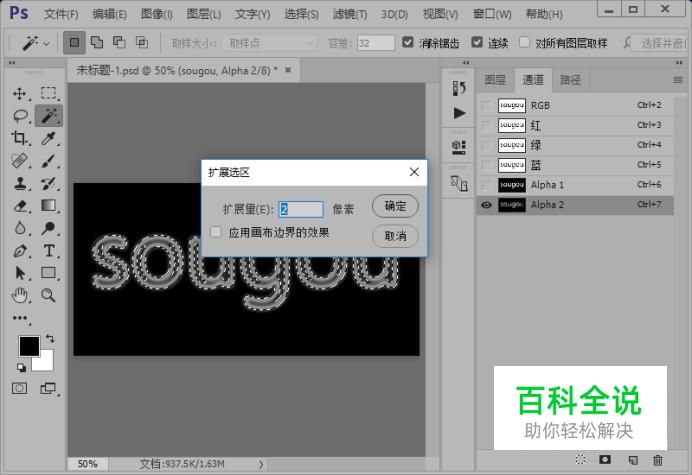Viewport: 692px width, 475px height.
Task: Select the Eraser tool
Action: click(x=19, y=206)
